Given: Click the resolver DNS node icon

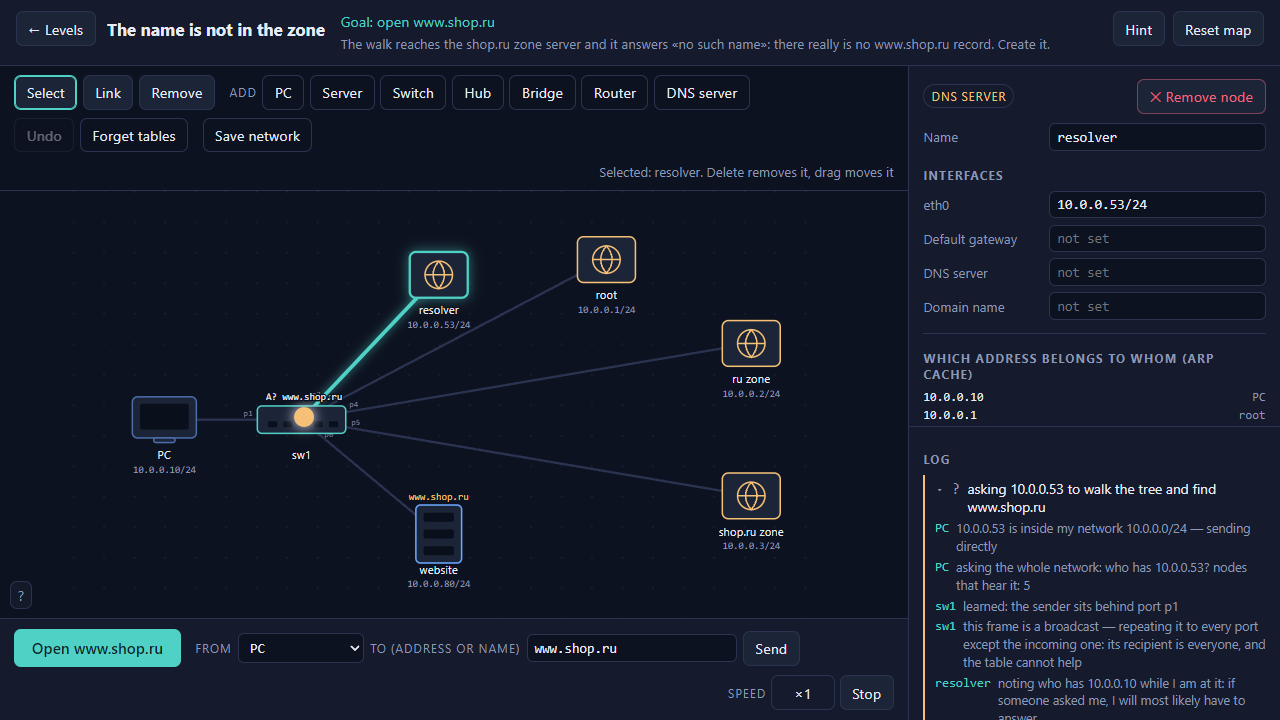Looking at the screenshot, I should [x=438, y=274].
